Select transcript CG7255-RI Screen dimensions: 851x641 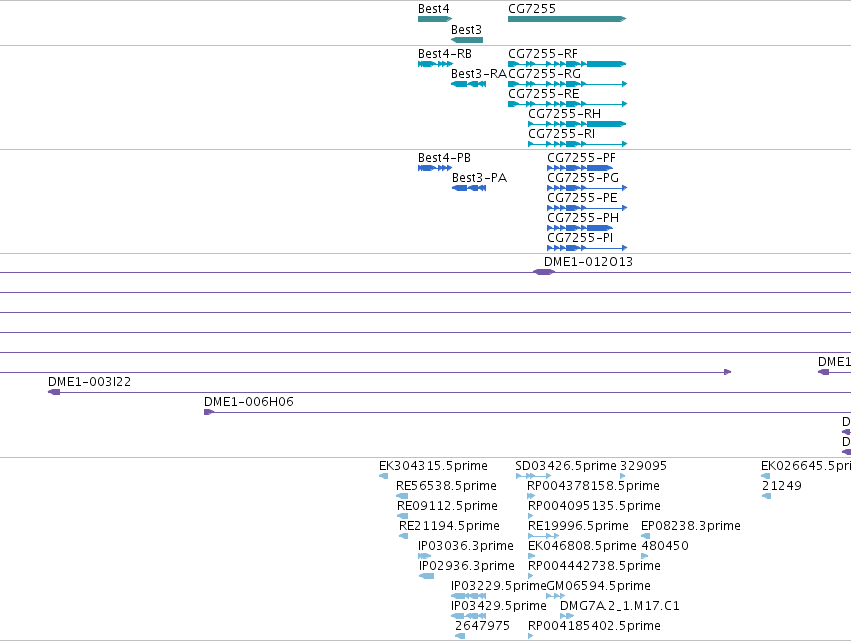click(x=577, y=144)
